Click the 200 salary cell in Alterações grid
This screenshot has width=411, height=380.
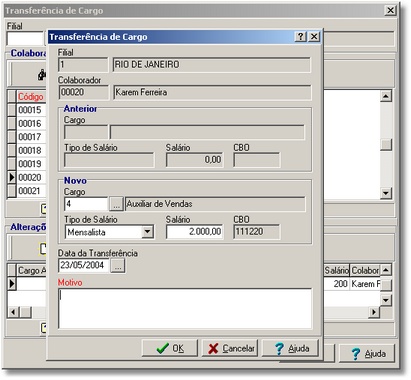point(337,284)
